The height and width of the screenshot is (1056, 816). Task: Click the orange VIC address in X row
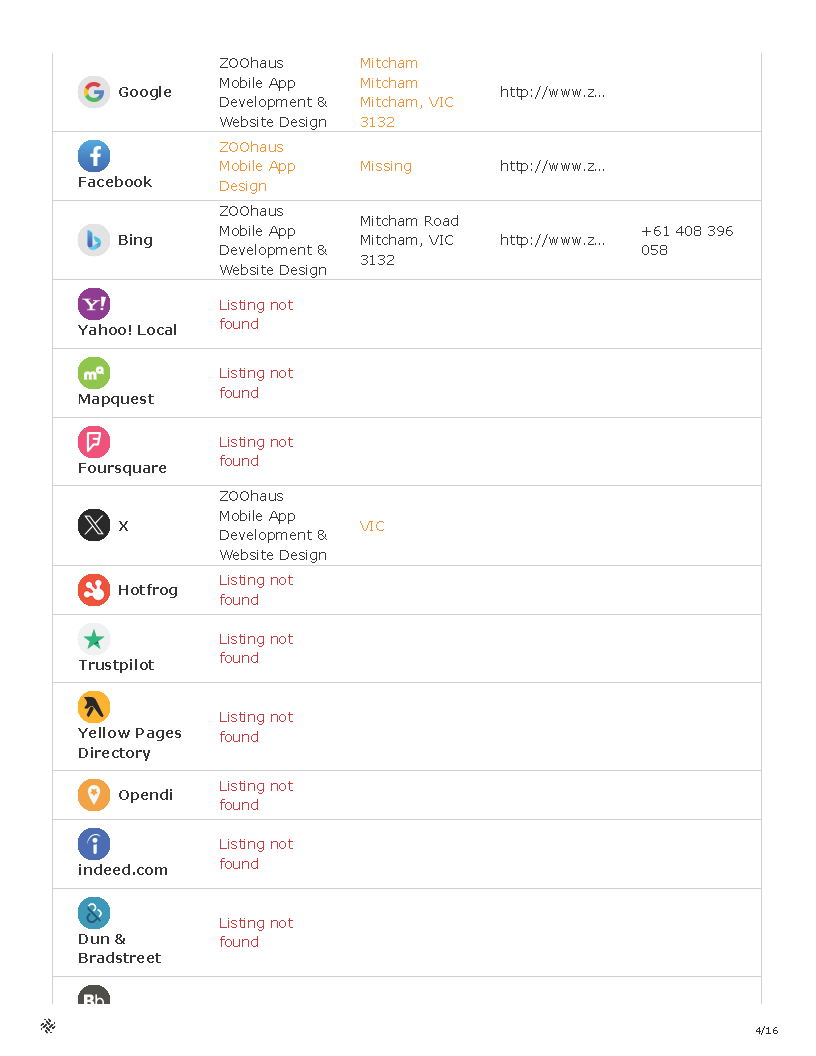click(x=372, y=526)
